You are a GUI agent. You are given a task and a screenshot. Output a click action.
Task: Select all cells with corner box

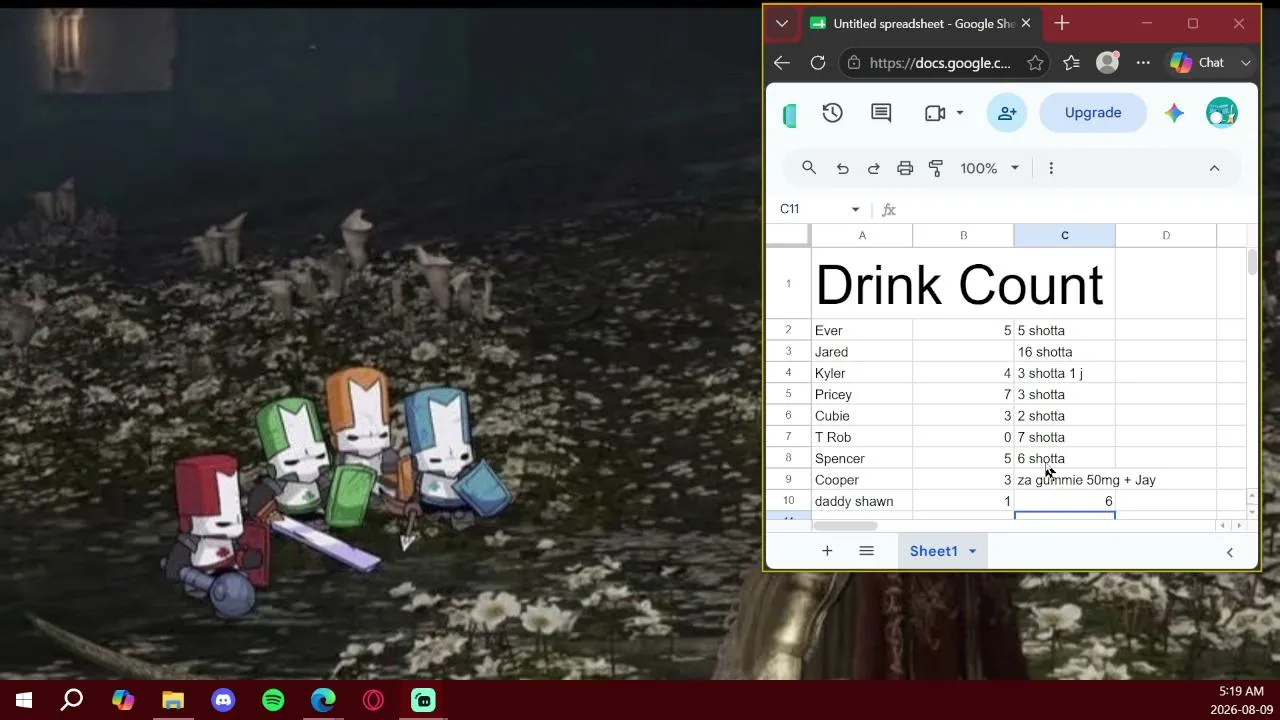tap(788, 235)
